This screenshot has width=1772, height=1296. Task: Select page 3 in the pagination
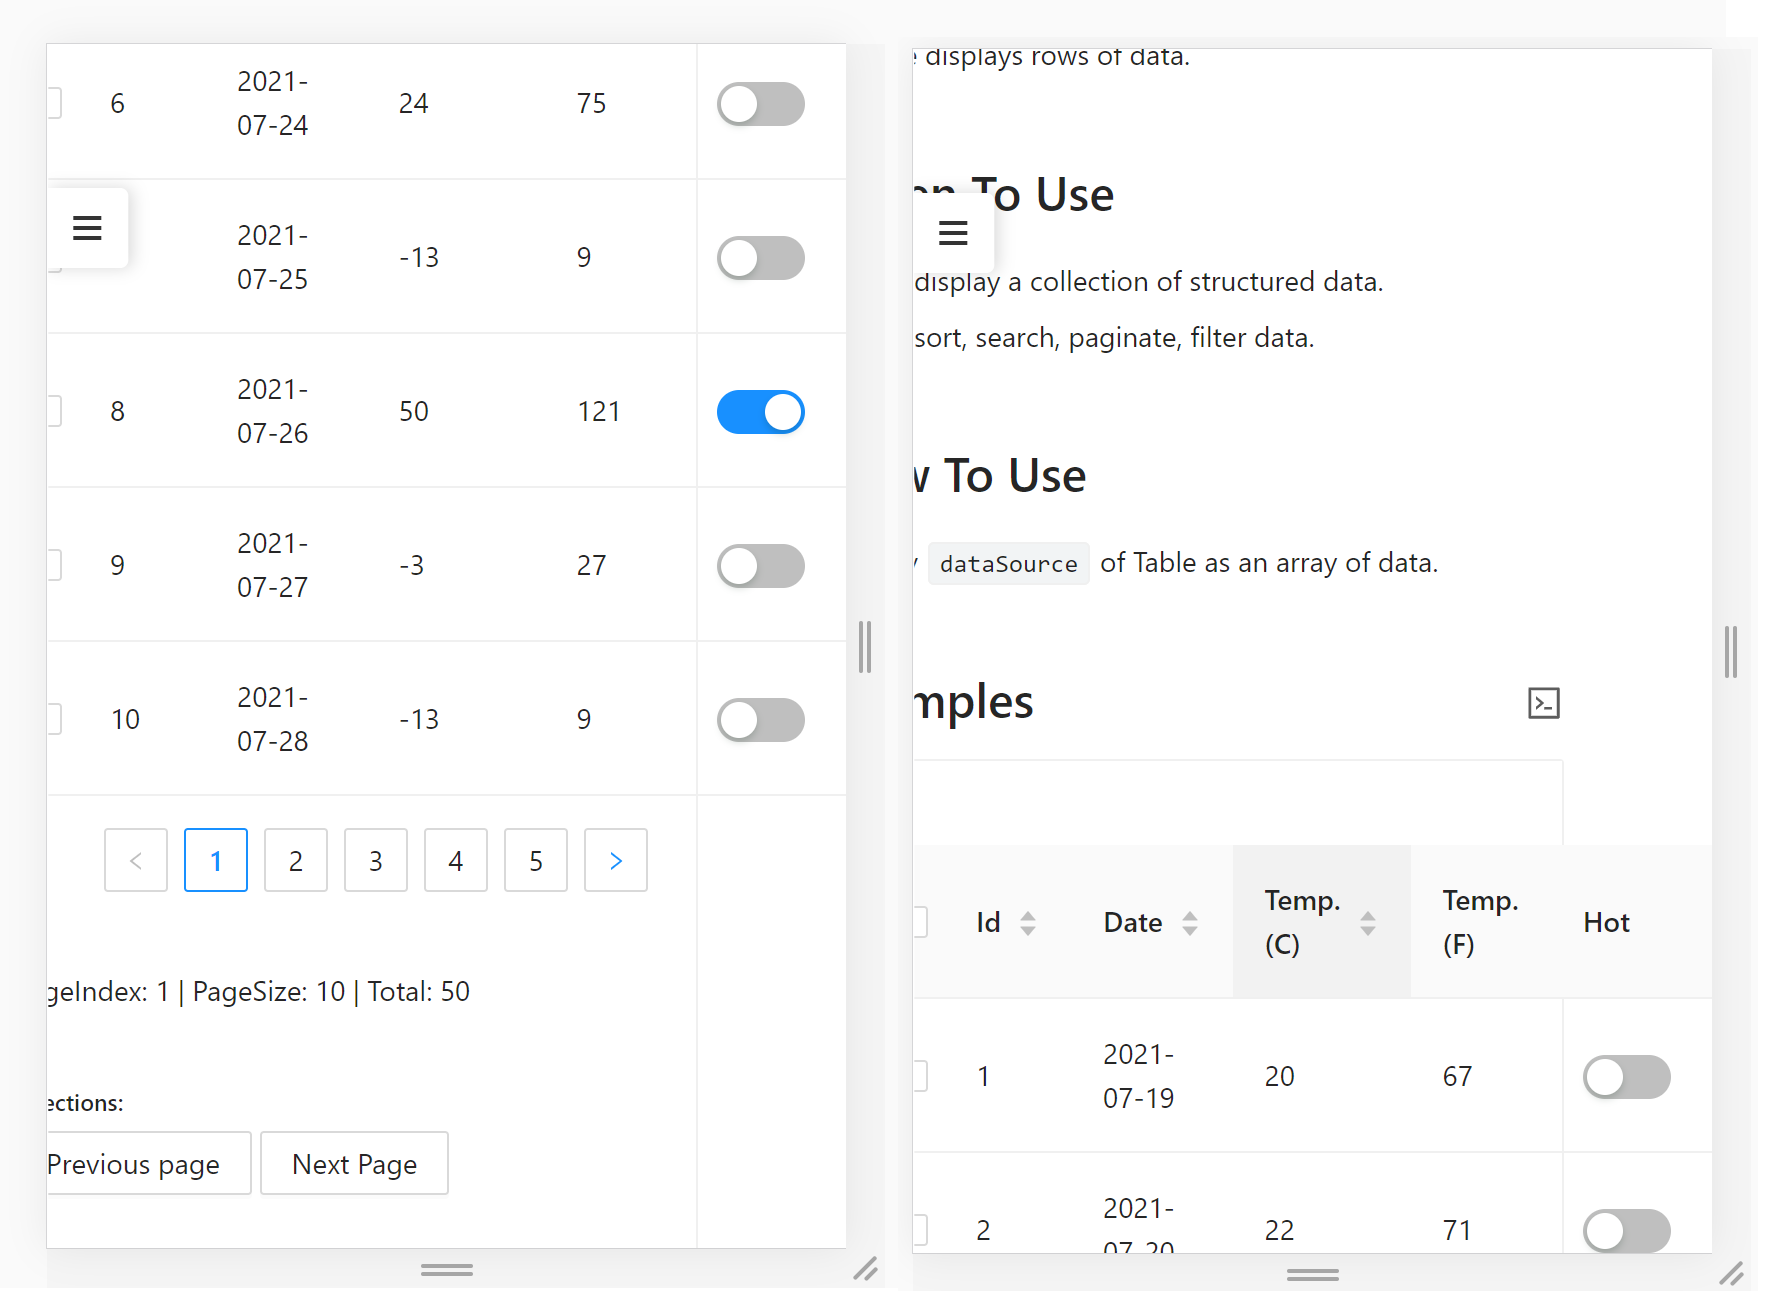point(376,860)
